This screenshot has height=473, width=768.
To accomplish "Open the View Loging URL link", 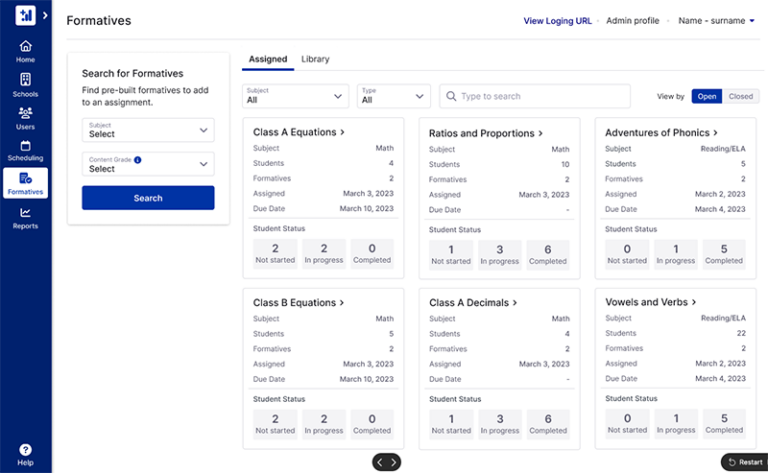I will click(557, 20).
